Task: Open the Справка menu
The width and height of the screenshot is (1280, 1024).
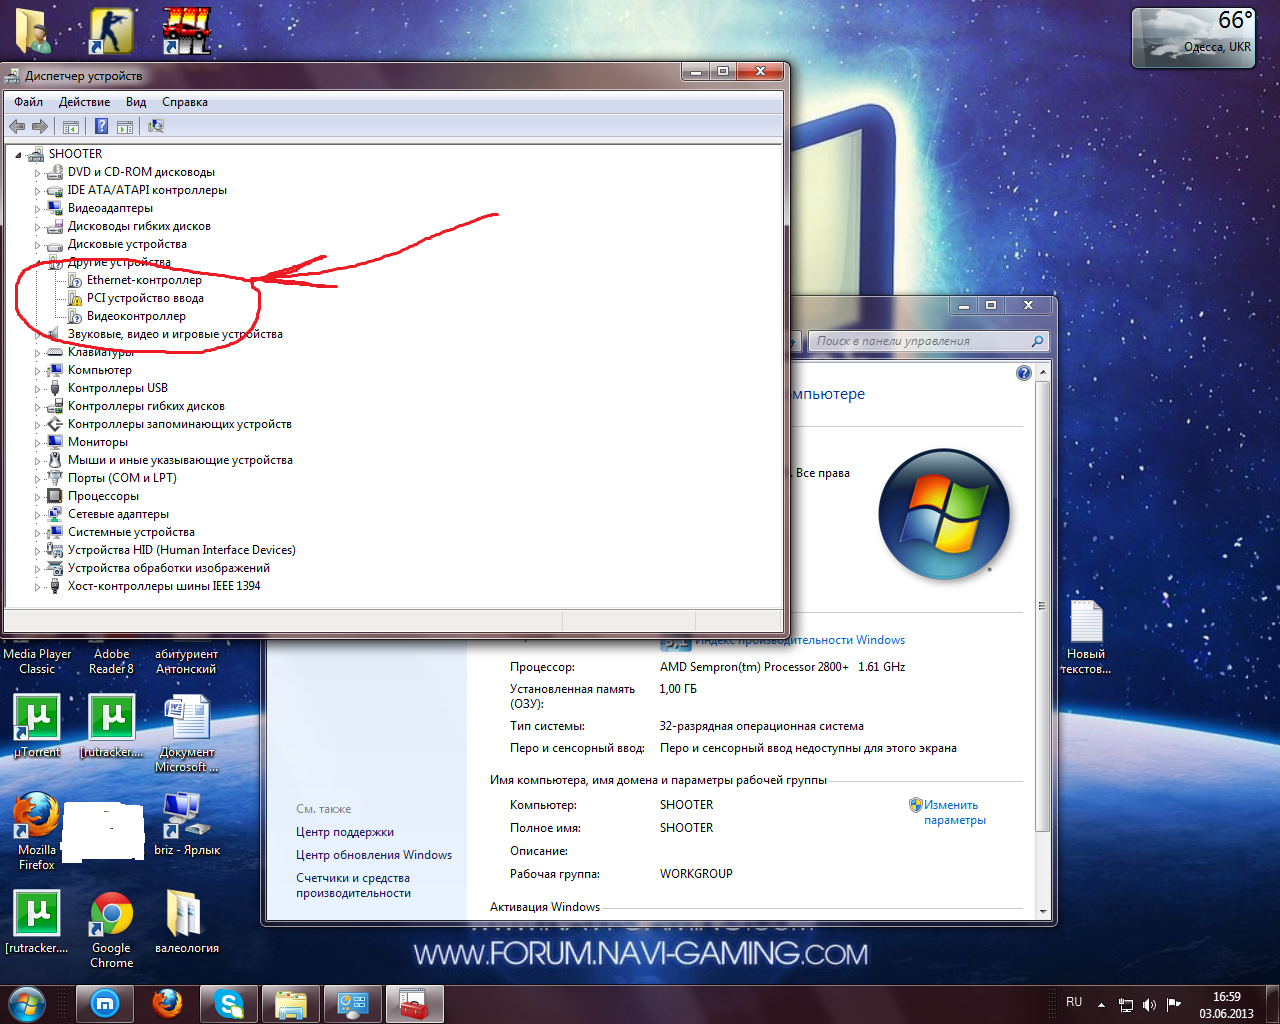Action: click(185, 102)
